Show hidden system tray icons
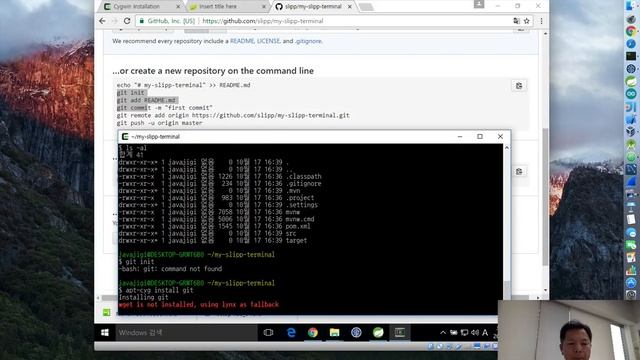Viewport: 640px width, 360px height. 443,333
